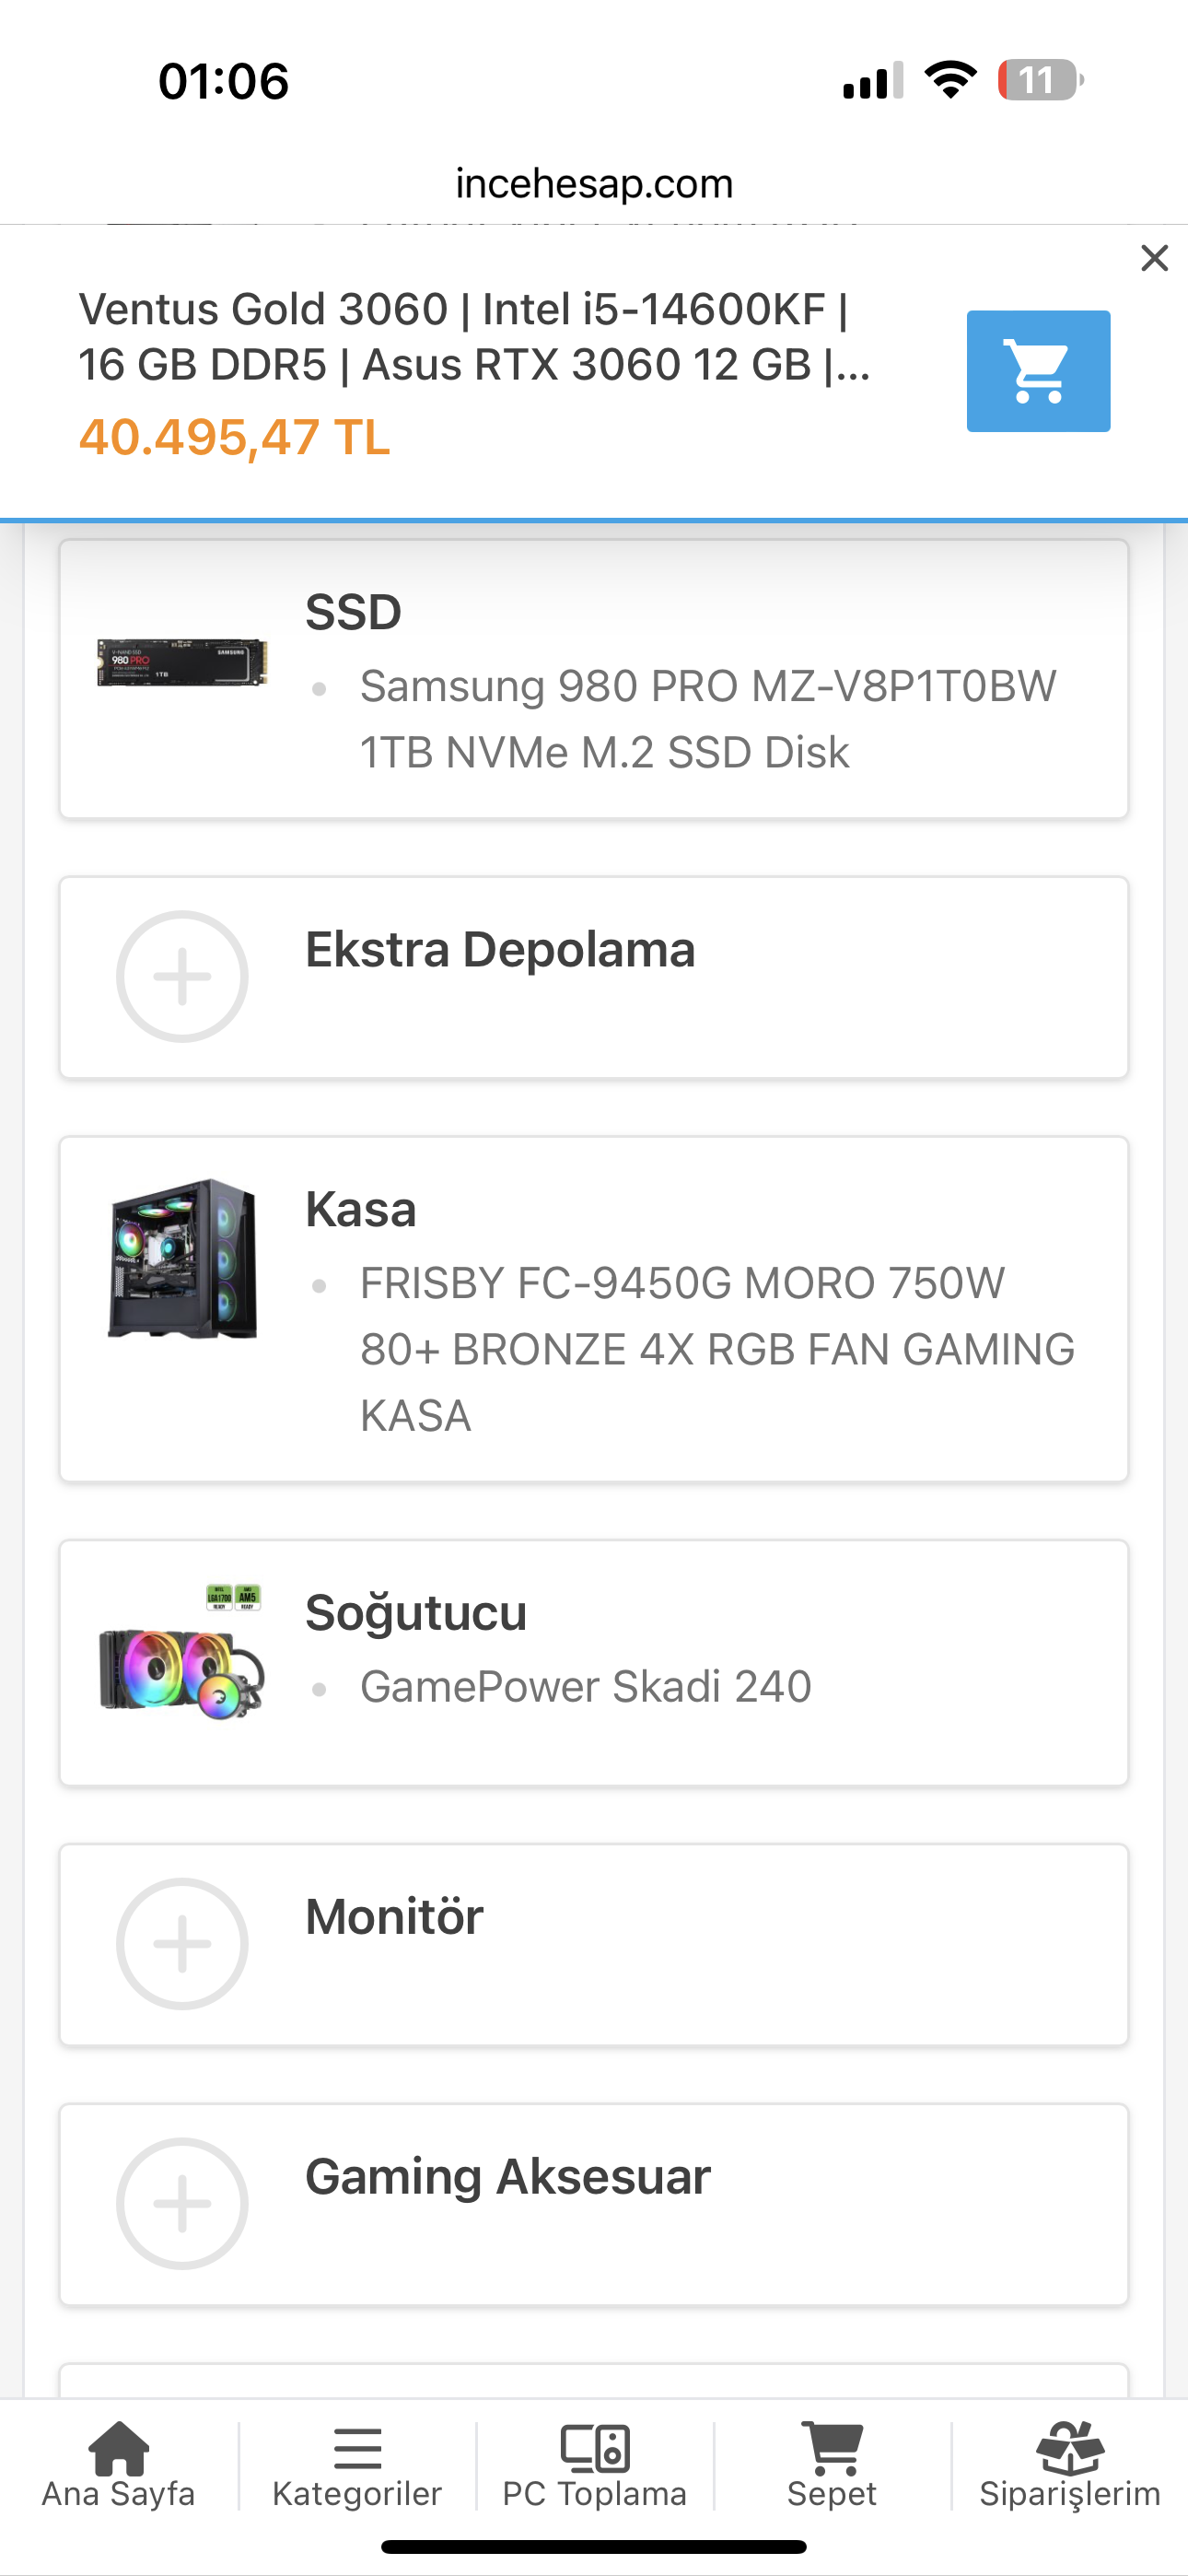
Task: Open the Ventus Gold 3060 product title
Action: [474, 337]
